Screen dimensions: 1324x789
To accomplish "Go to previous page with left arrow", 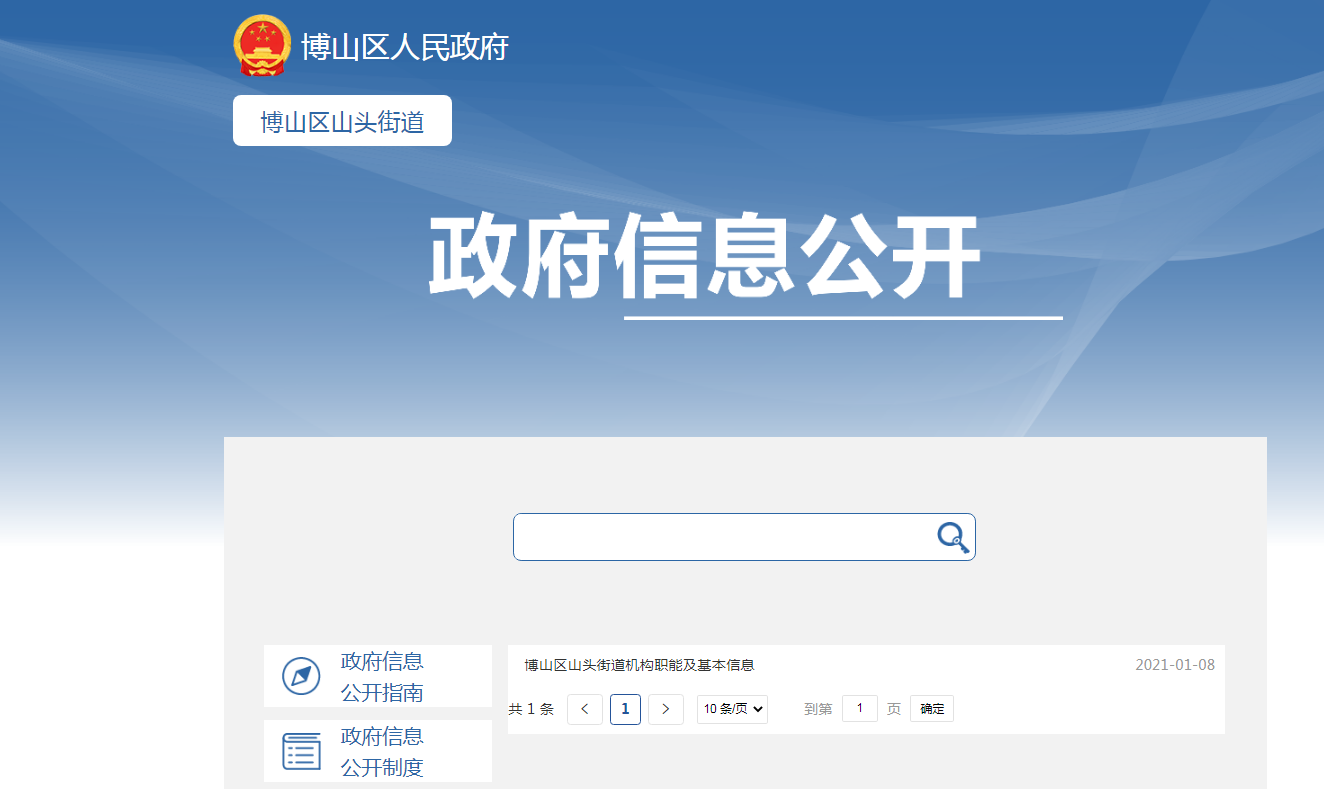I will (x=584, y=709).
